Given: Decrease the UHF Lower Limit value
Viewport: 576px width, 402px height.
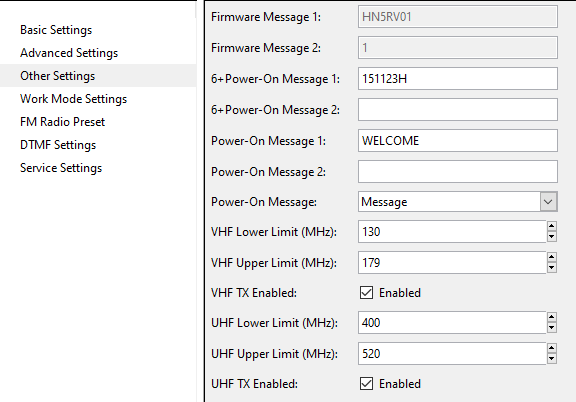Looking at the screenshot, I should (x=551, y=327).
